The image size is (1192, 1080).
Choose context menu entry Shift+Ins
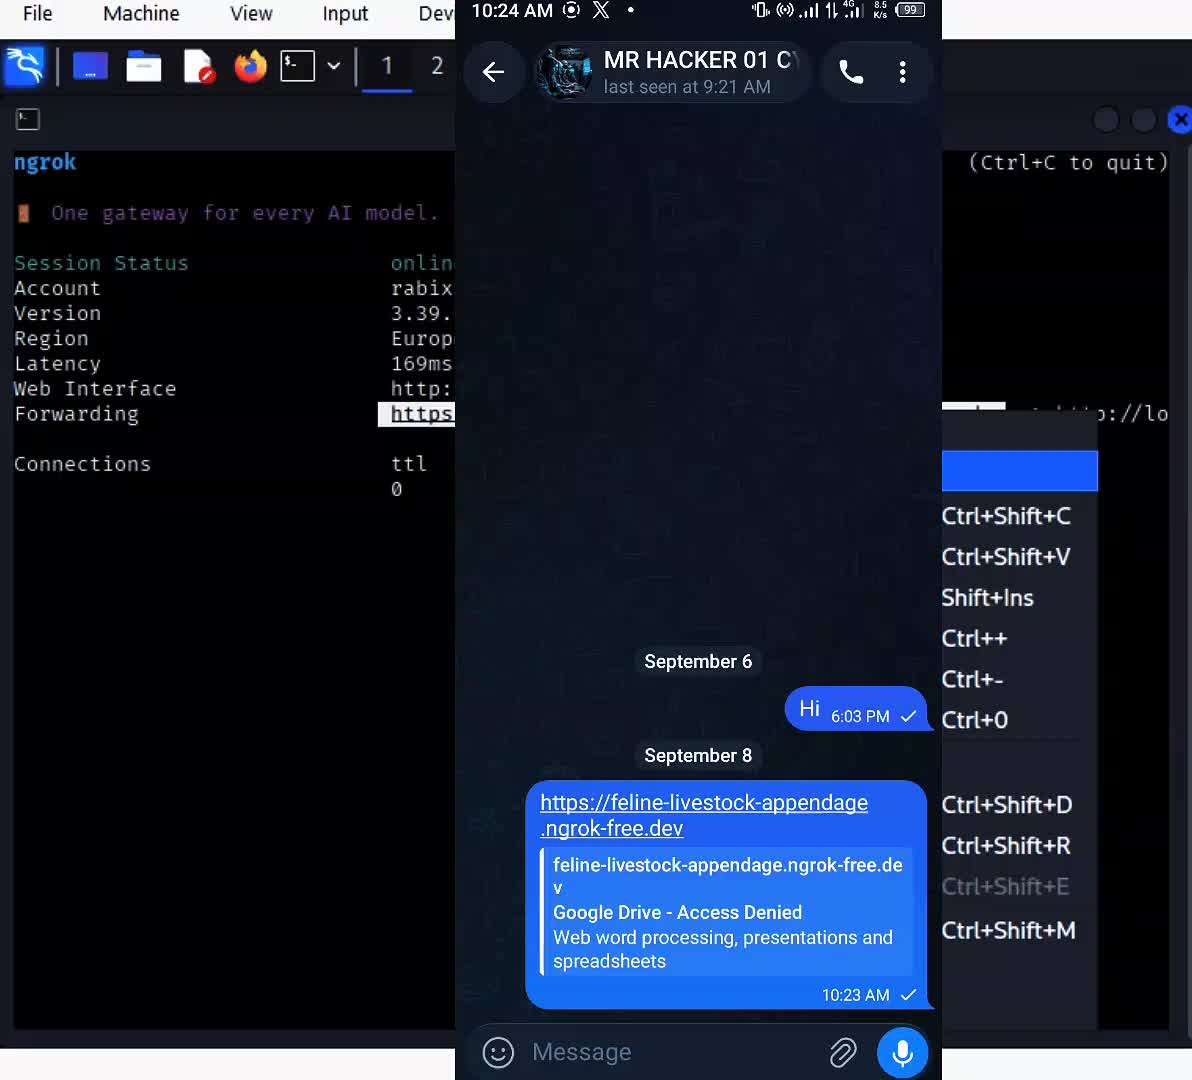(988, 598)
